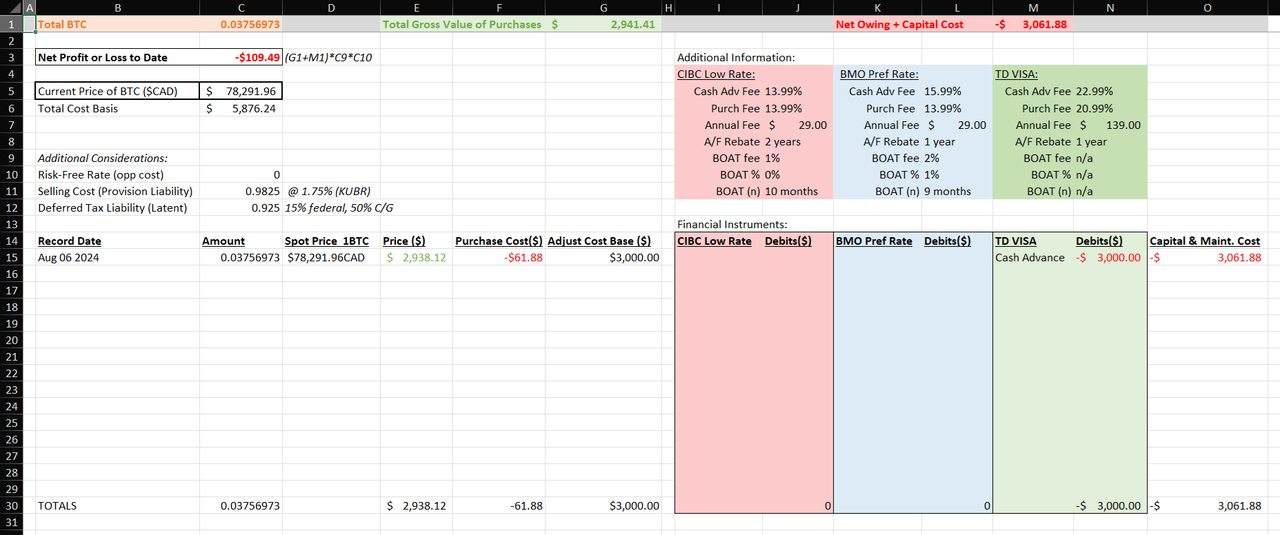Select Deferred Tax Liability value 0.925
The height and width of the screenshot is (535, 1280).
click(x=240, y=208)
